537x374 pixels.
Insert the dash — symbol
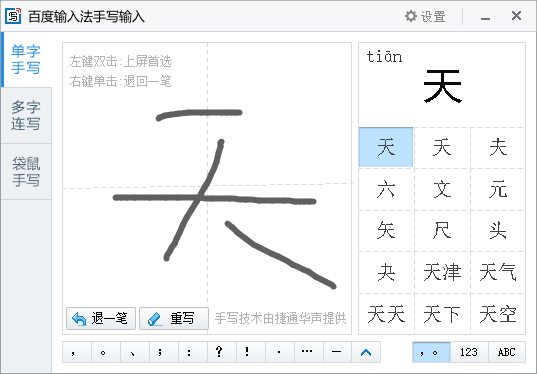(337, 352)
